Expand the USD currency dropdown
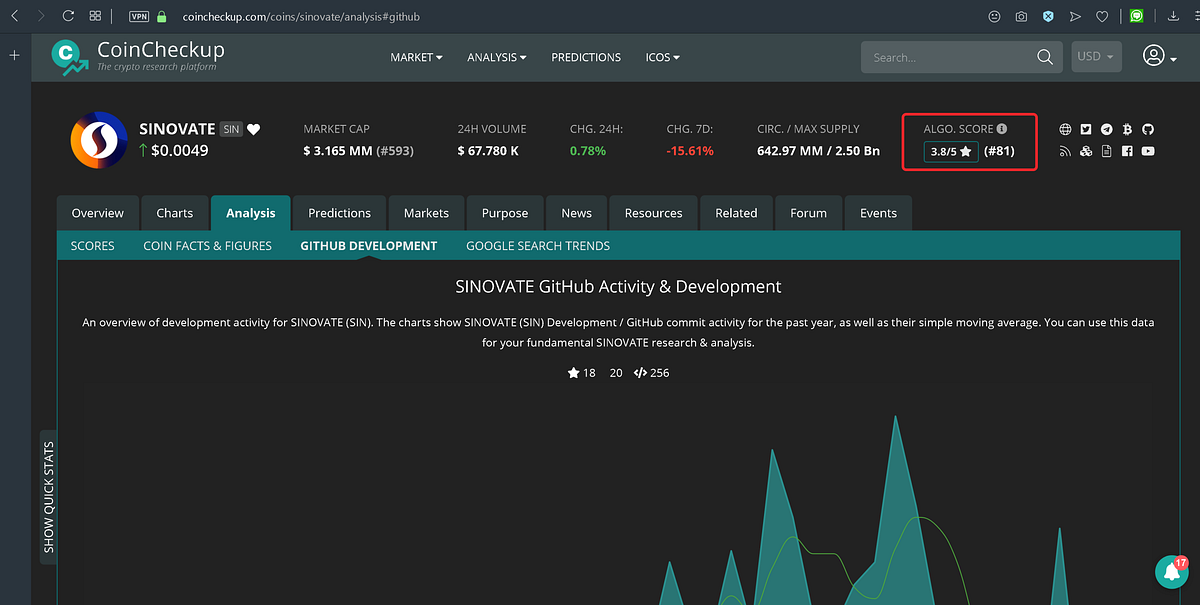The height and width of the screenshot is (605, 1200). coord(1096,57)
